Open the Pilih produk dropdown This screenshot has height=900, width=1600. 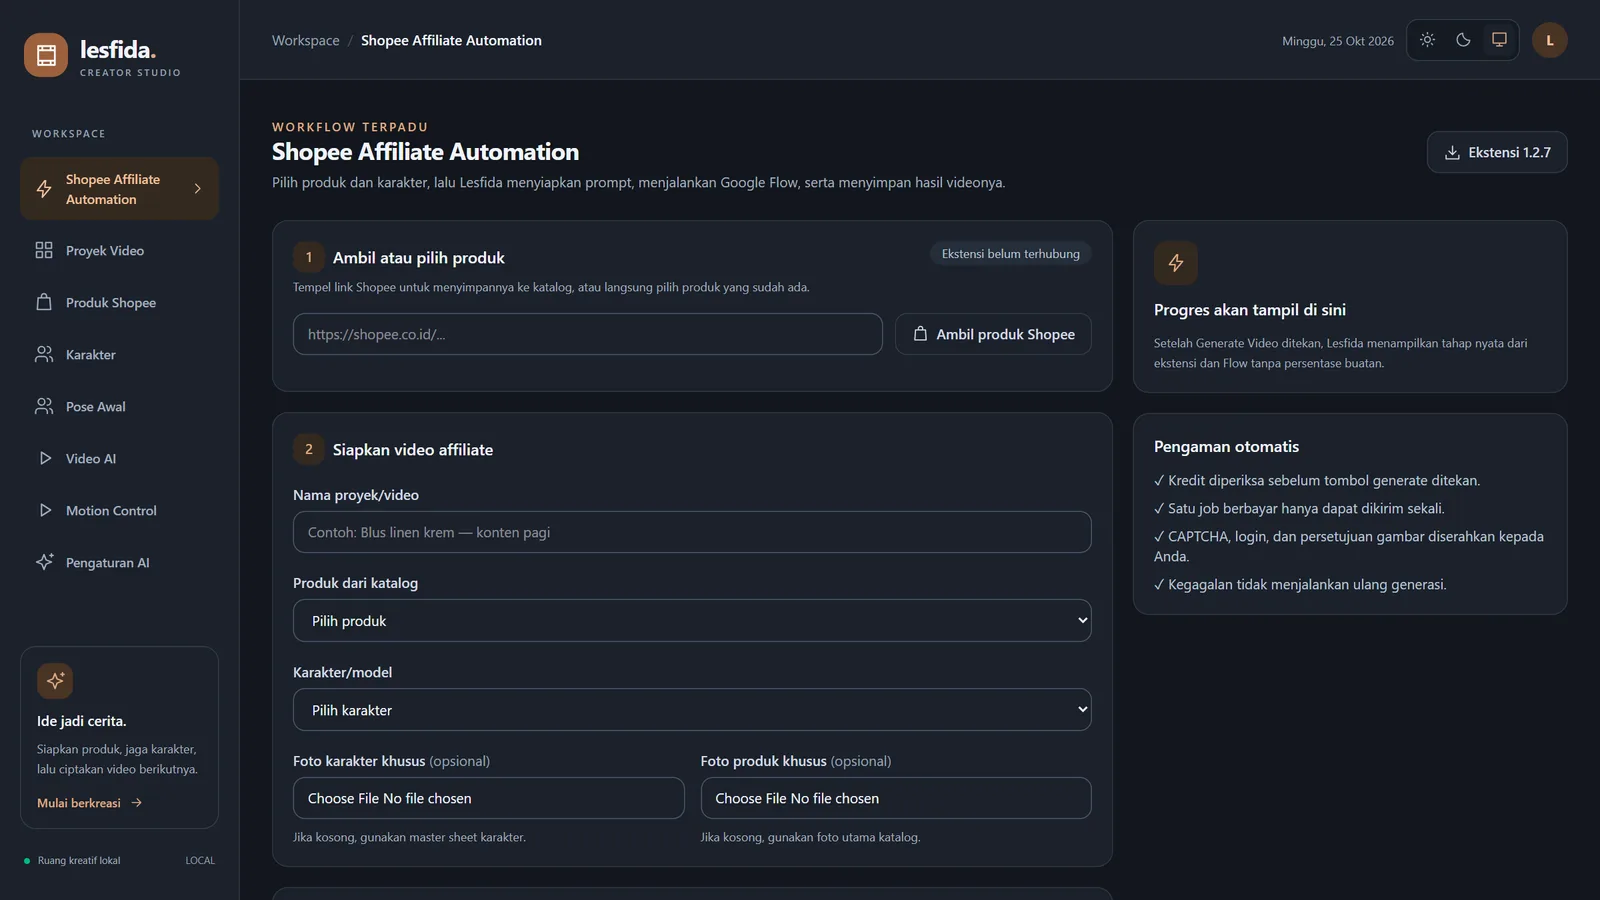click(x=692, y=621)
